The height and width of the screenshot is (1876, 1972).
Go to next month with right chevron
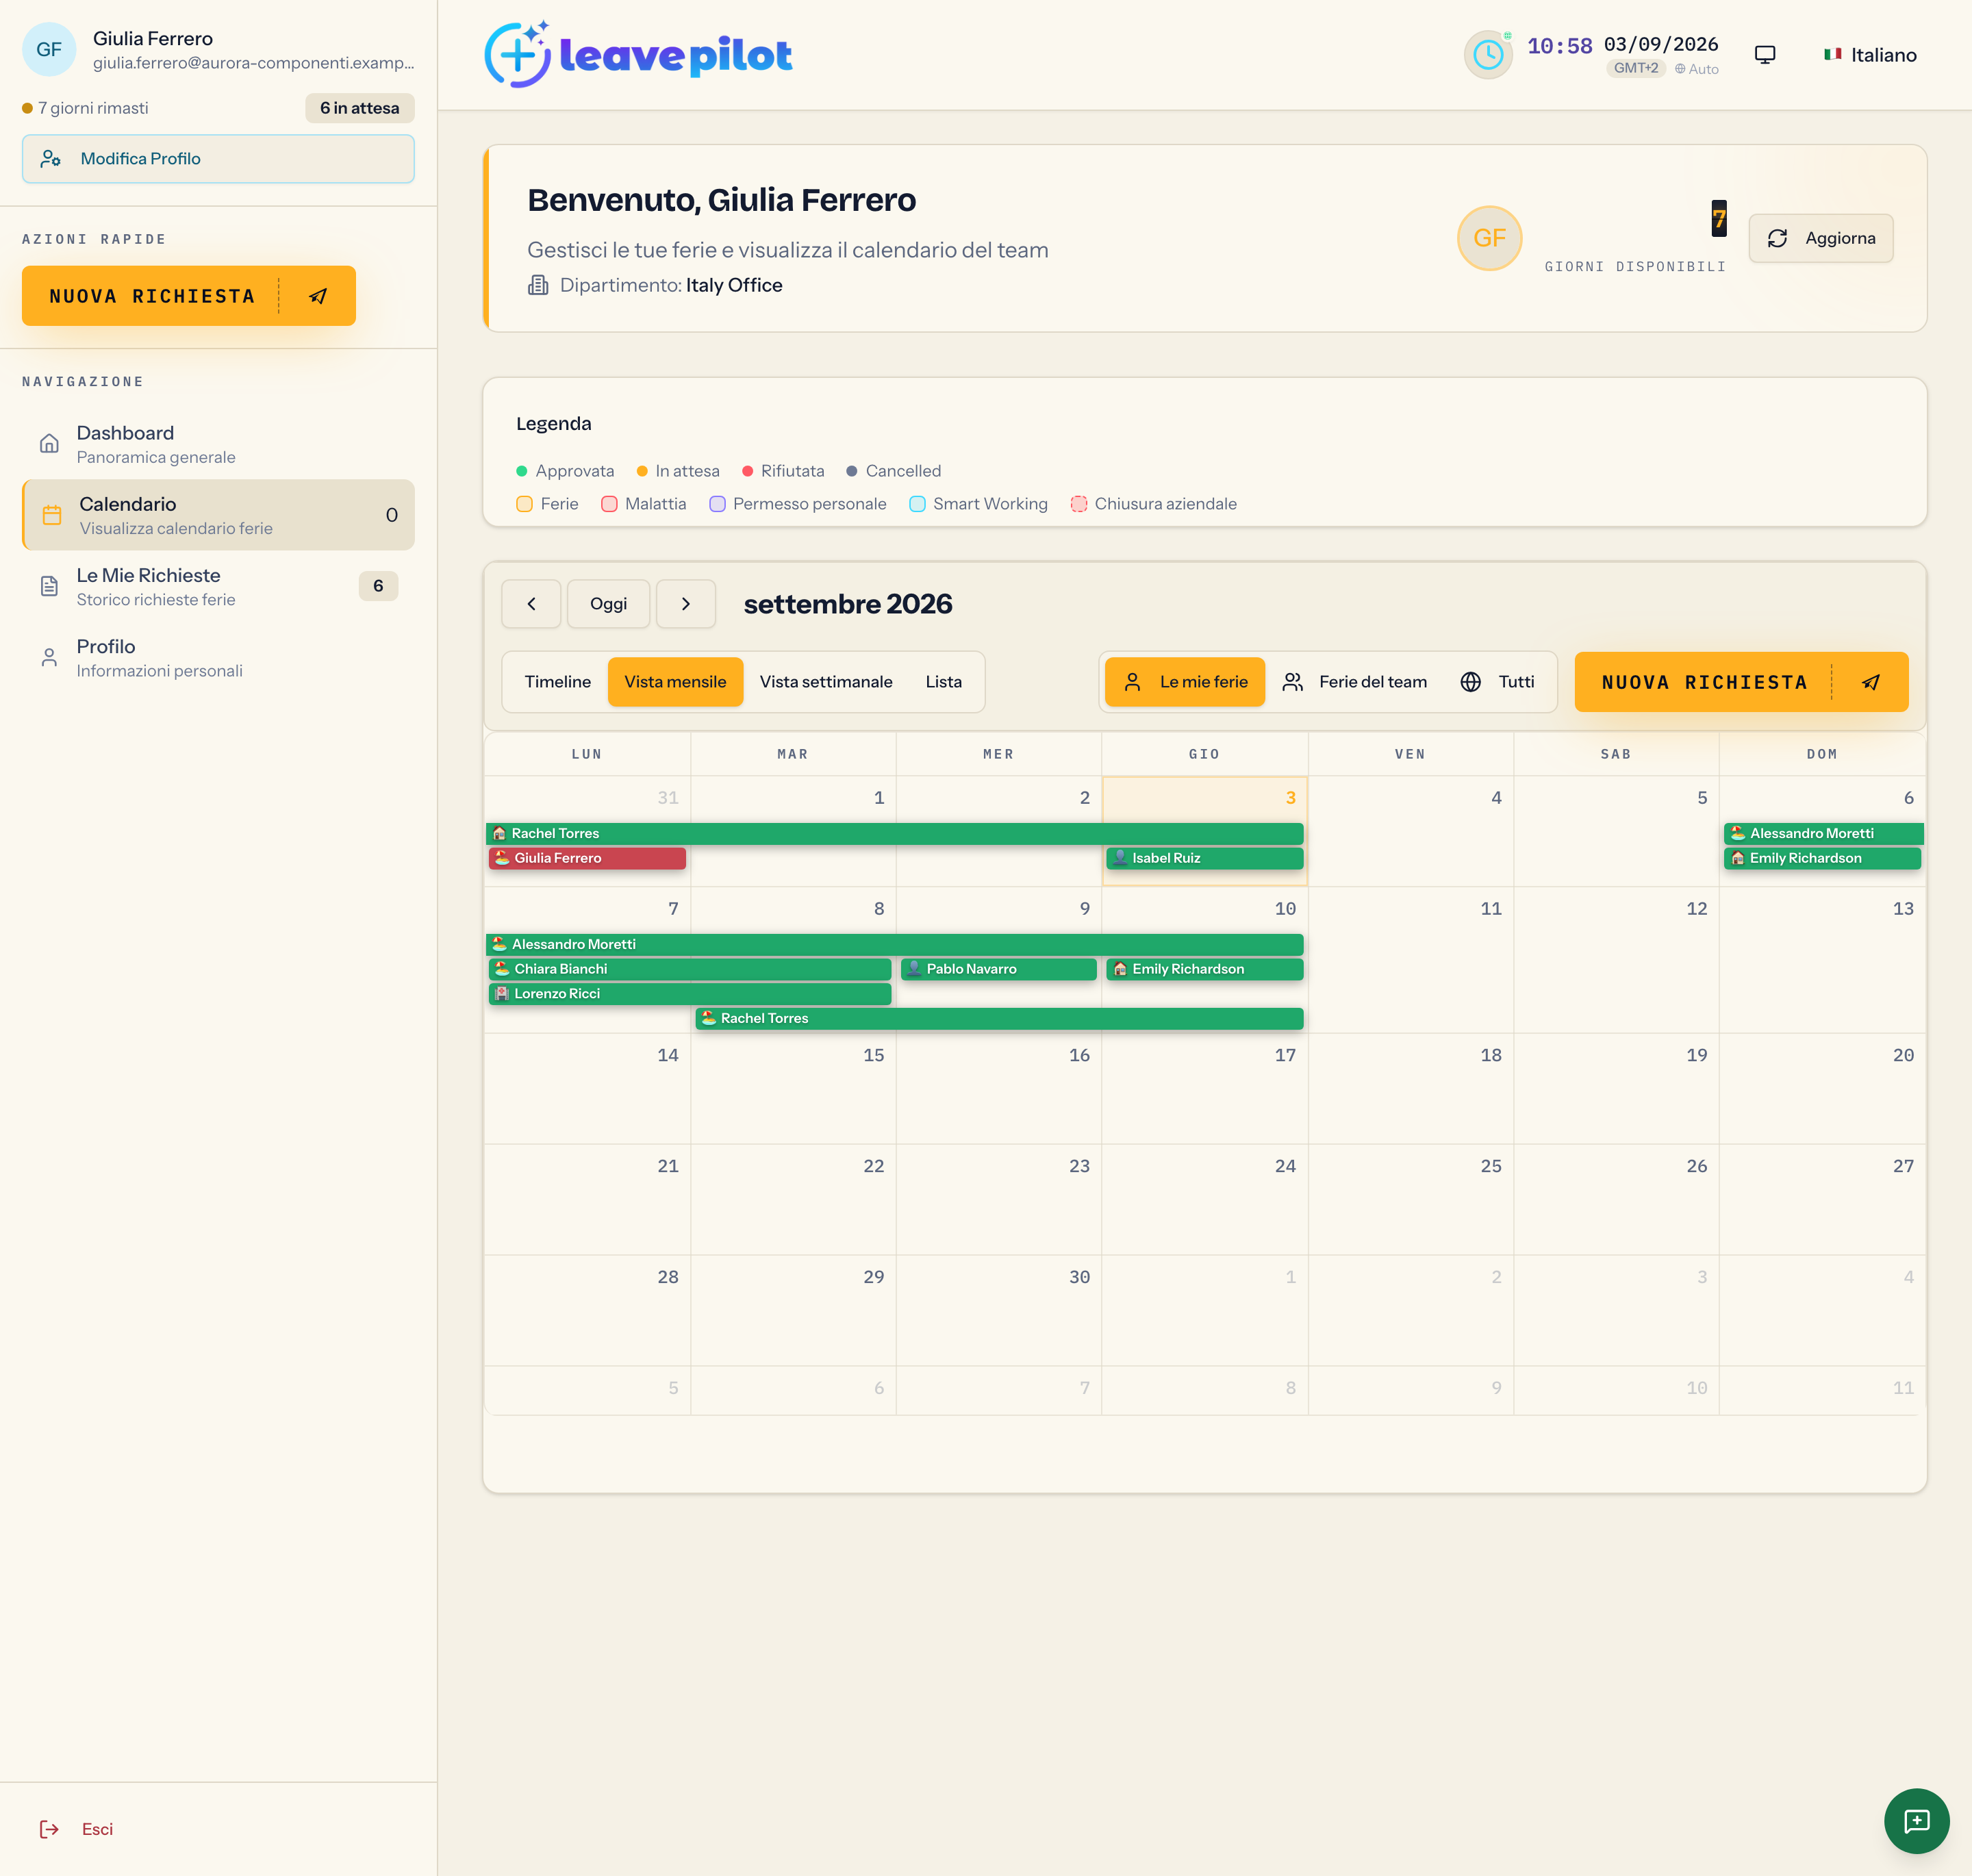point(686,604)
